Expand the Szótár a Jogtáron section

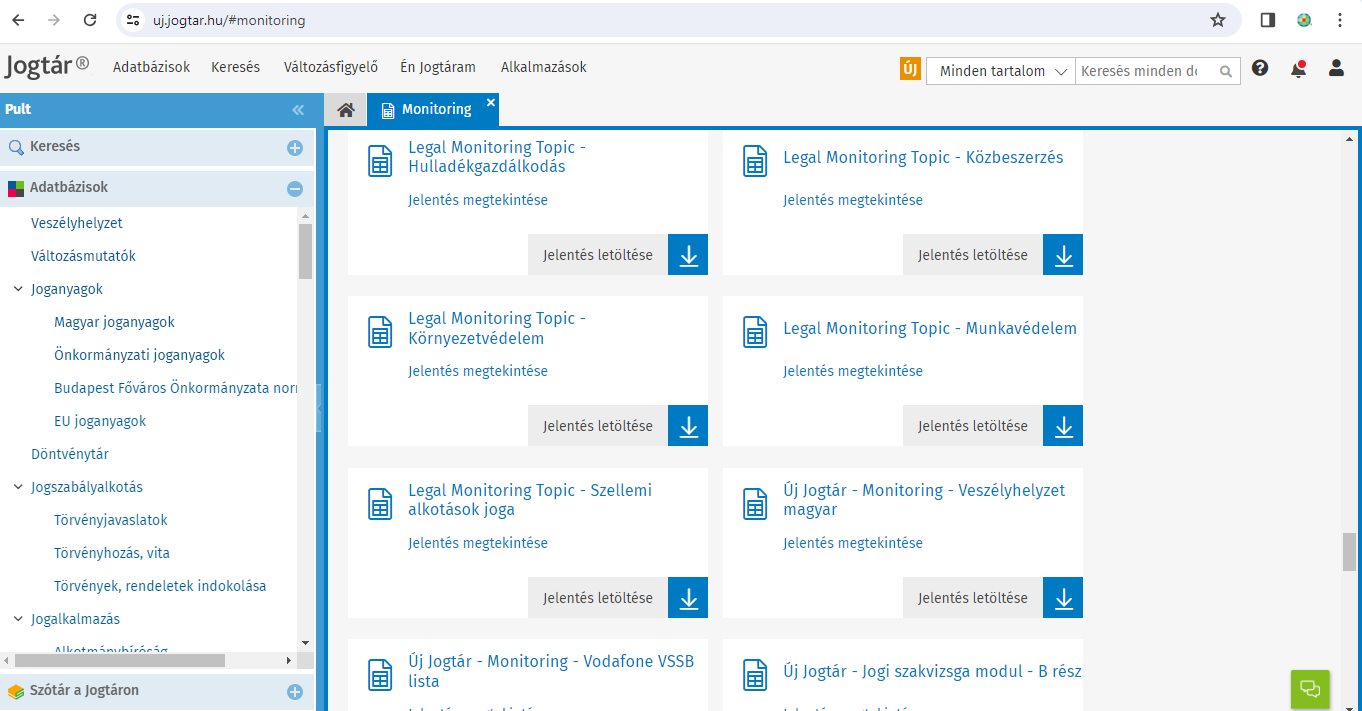click(x=295, y=691)
